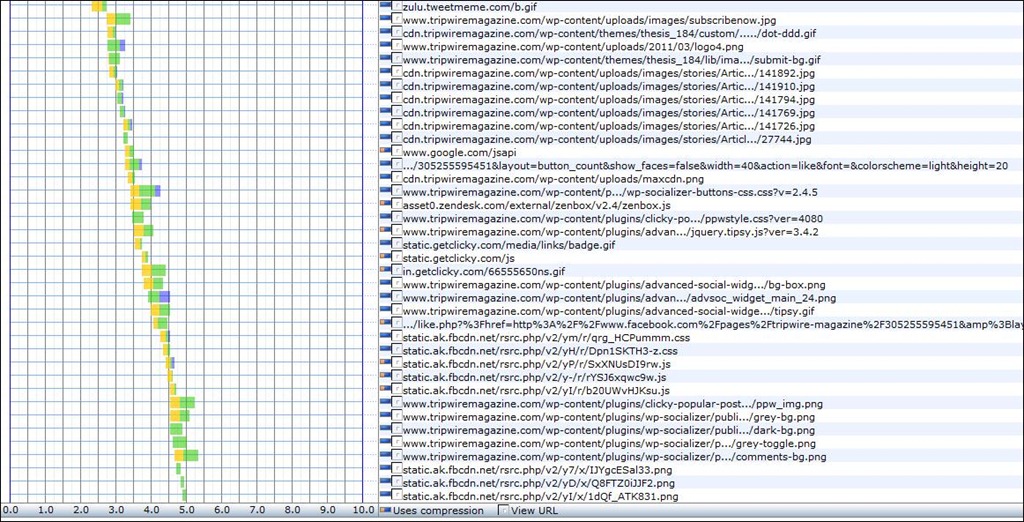Screen dimensions: 1024x522
Task: Click the waterfall bar for comments-bg.png
Action: coord(186,455)
